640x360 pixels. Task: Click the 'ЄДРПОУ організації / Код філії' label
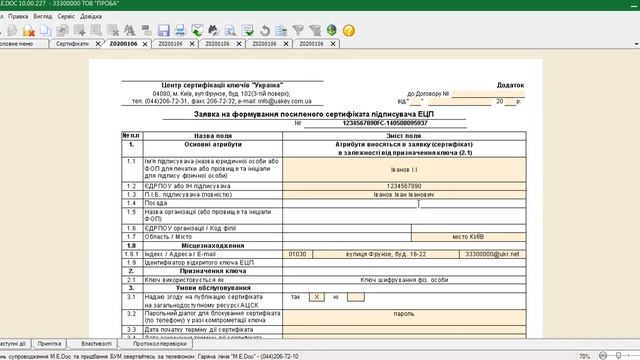[x=190, y=229]
